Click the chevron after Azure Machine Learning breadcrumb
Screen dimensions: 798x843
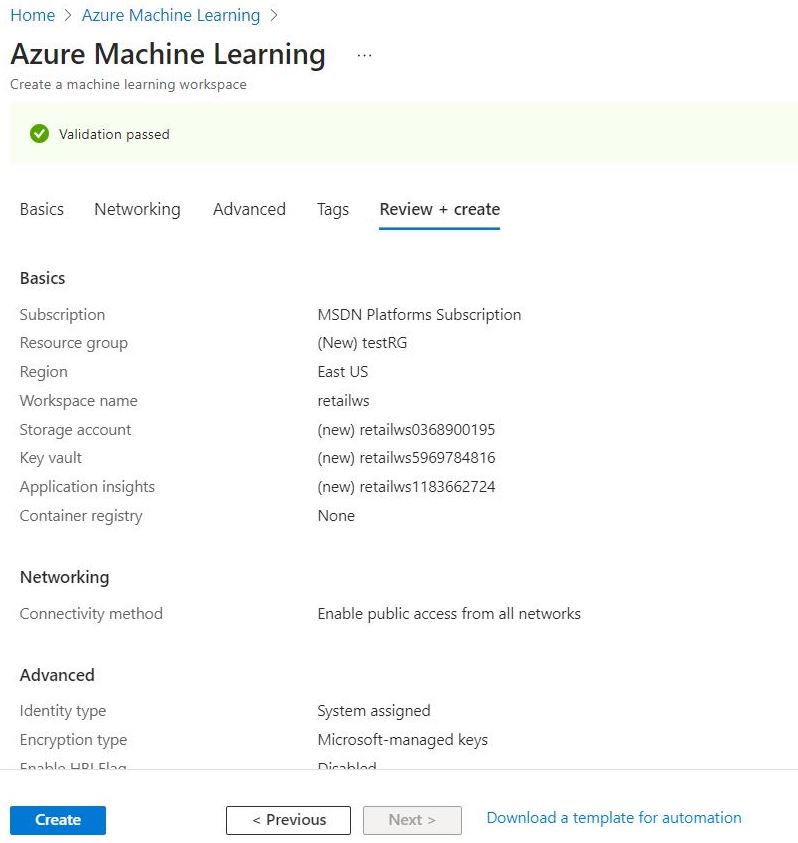272,15
